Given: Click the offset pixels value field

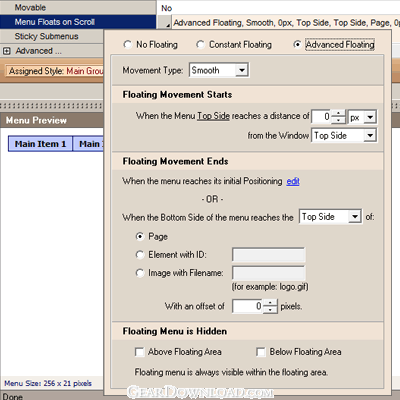Looking at the screenshot, I should [248, 306].
